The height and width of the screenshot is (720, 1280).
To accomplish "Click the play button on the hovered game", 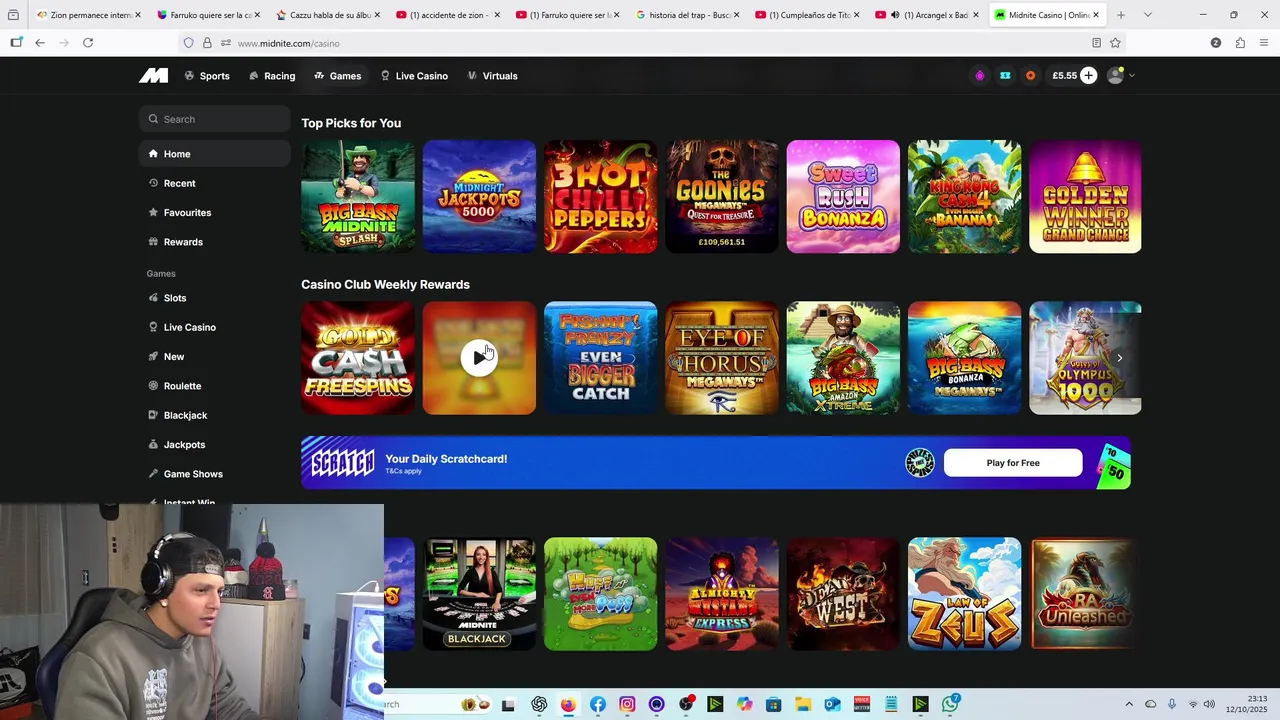I will click(x=479, y=358).
